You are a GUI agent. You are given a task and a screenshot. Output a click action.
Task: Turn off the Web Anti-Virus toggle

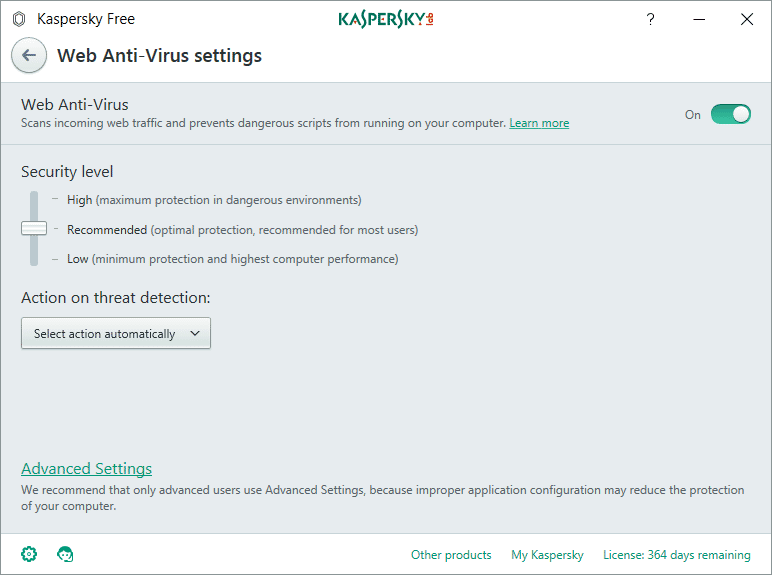(731, 114)
